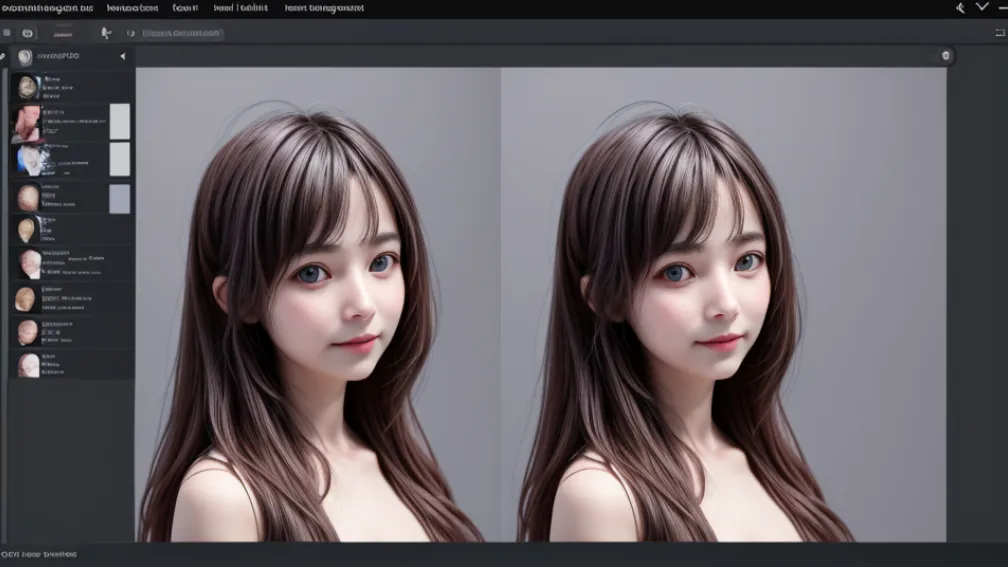The height and width of the screenshot is (567, 1008).
Task: Click the tiny icon at the panel header's left edge
Action: 3,56
